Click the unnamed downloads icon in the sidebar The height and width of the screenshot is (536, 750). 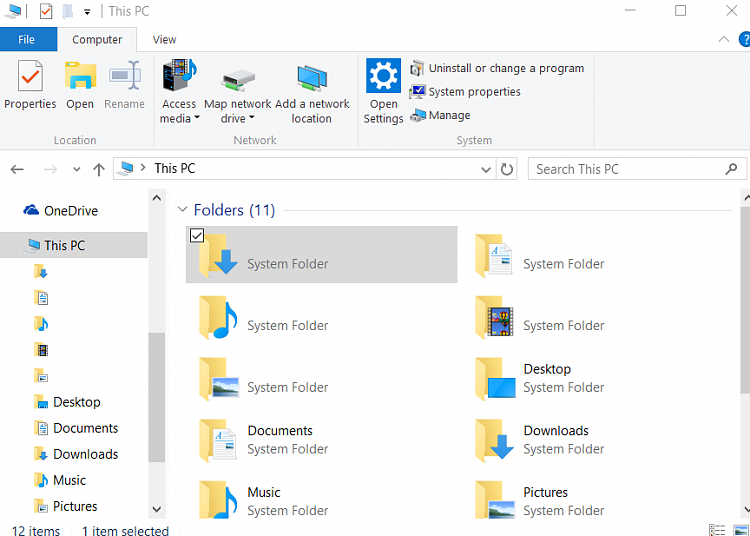41,272
